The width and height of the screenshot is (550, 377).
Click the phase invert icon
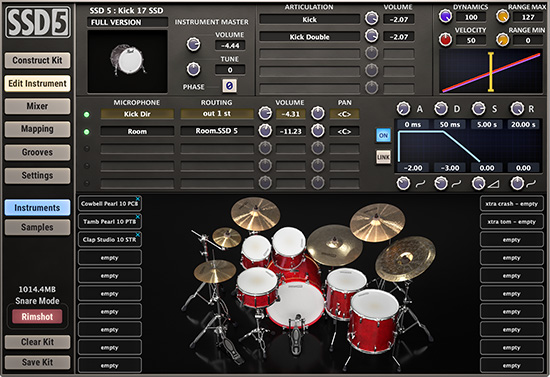point(229,86)
